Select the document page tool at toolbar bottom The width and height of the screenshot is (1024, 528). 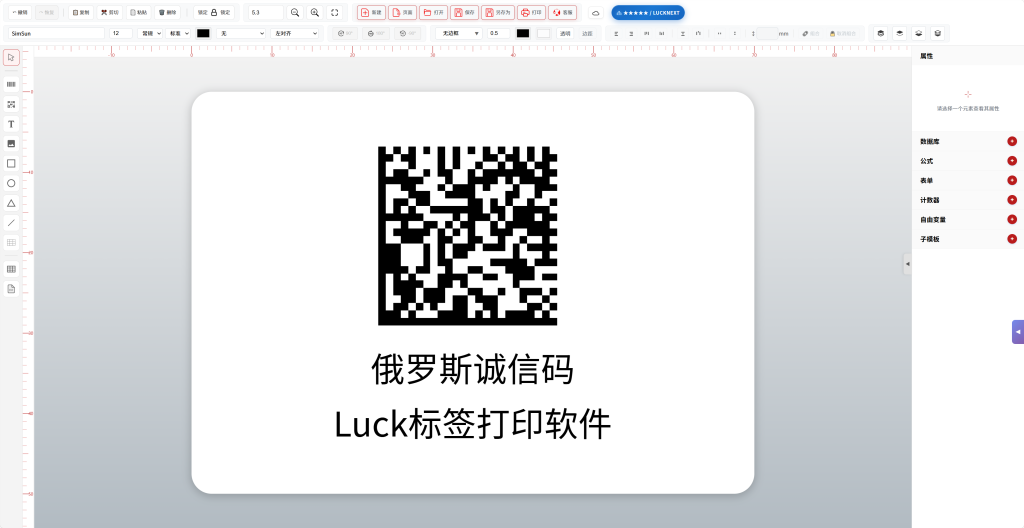click(x=11, y=288)
